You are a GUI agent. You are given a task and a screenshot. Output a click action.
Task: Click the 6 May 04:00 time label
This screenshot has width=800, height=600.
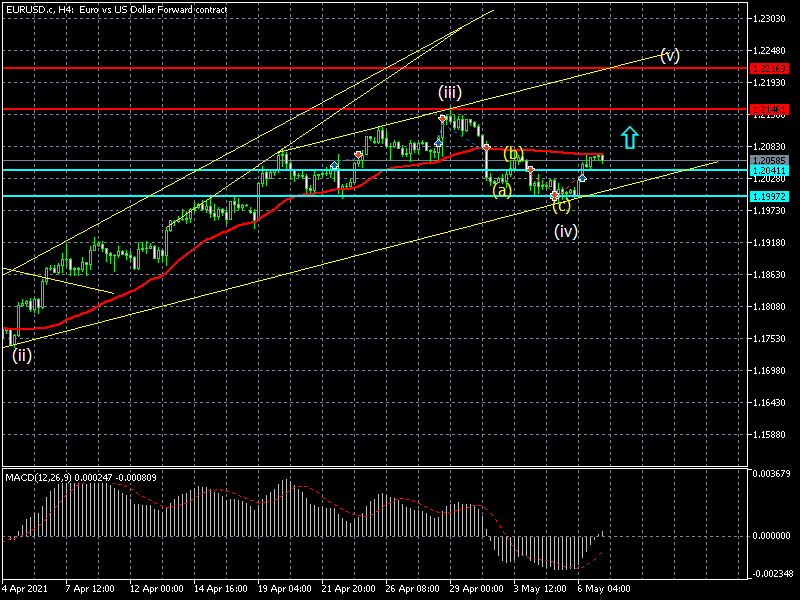pyautogui.click(x=604, y=588)
